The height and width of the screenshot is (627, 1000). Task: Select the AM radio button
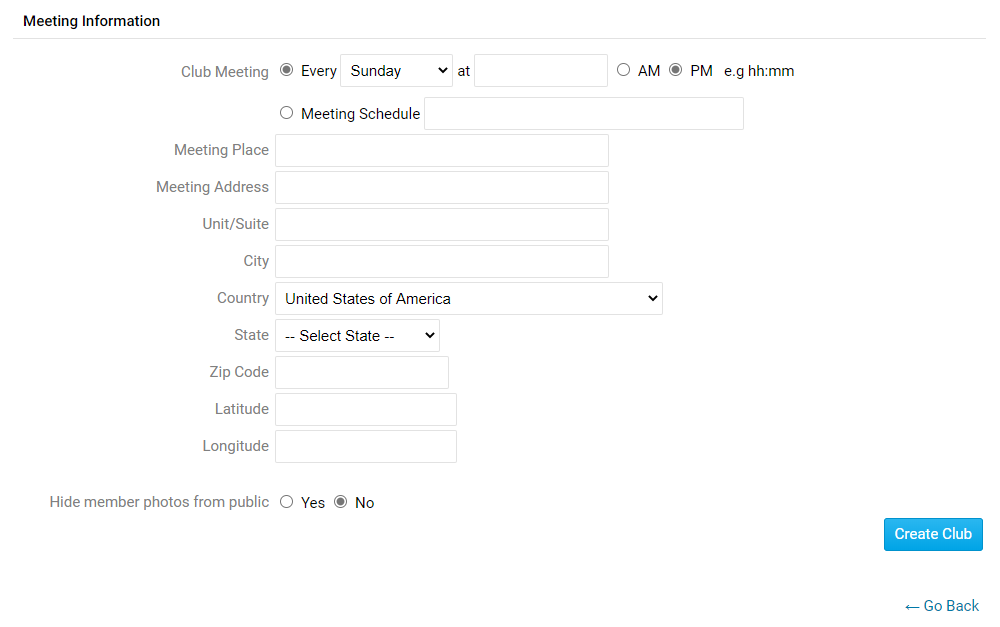coord(624,71)
